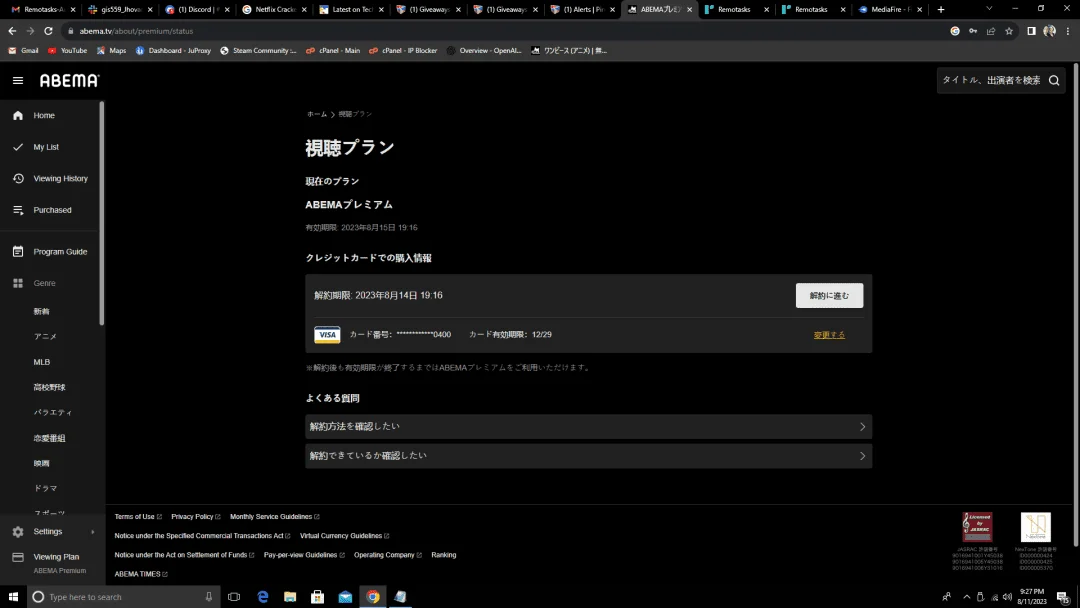This screenshot has width=1080, height=608.
Task: Click the title search field
Action: (992, 81)
